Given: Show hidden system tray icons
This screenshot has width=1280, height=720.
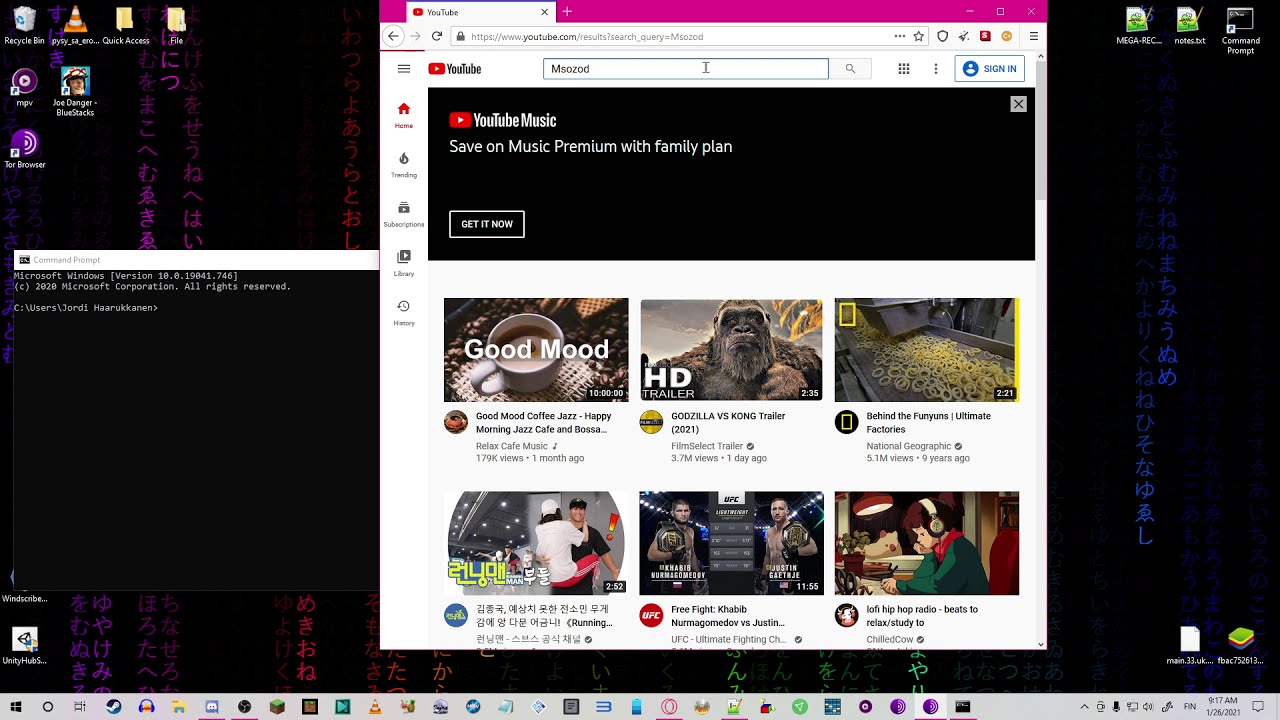Looking at the screenshot, I should [1085, 707].
